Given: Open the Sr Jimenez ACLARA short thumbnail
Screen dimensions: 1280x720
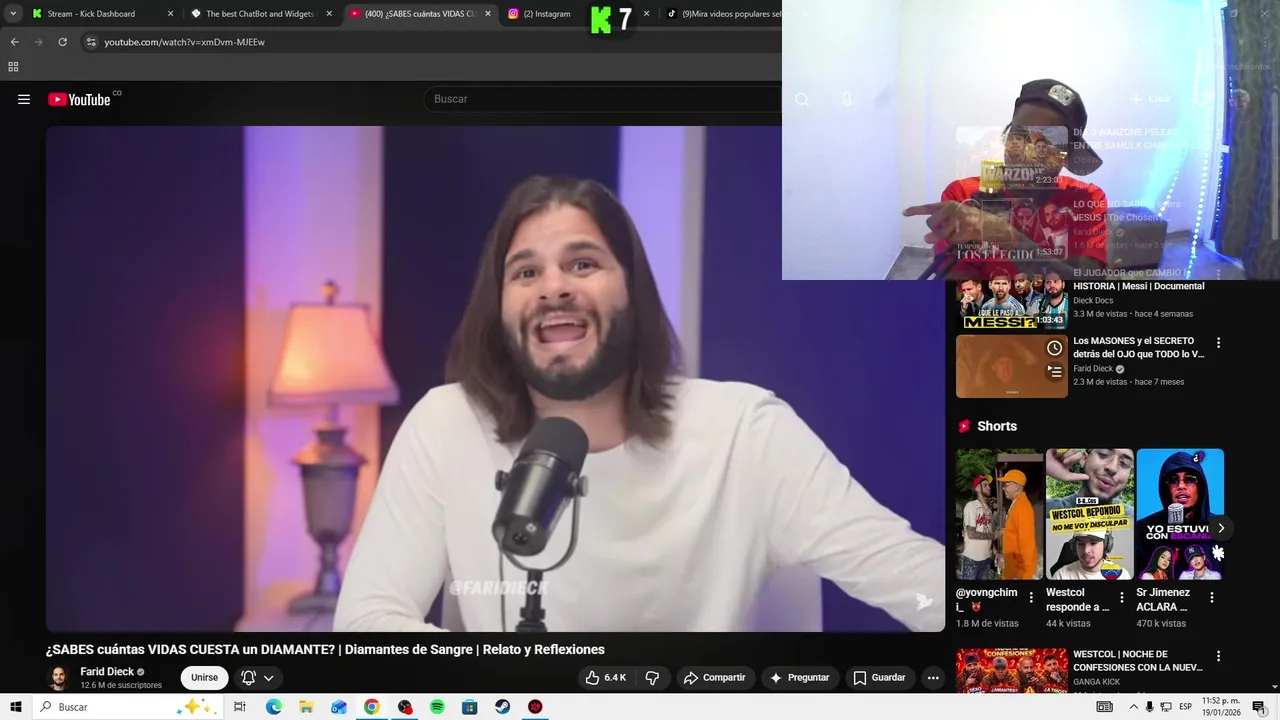Looking at the screenshot, I should click(1180, 514).
